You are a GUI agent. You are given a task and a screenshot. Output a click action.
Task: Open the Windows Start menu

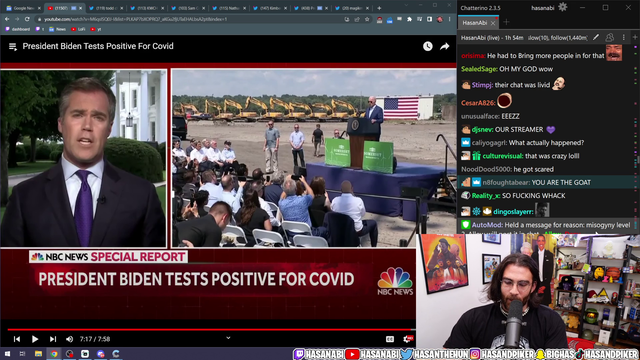pos(7,354)
